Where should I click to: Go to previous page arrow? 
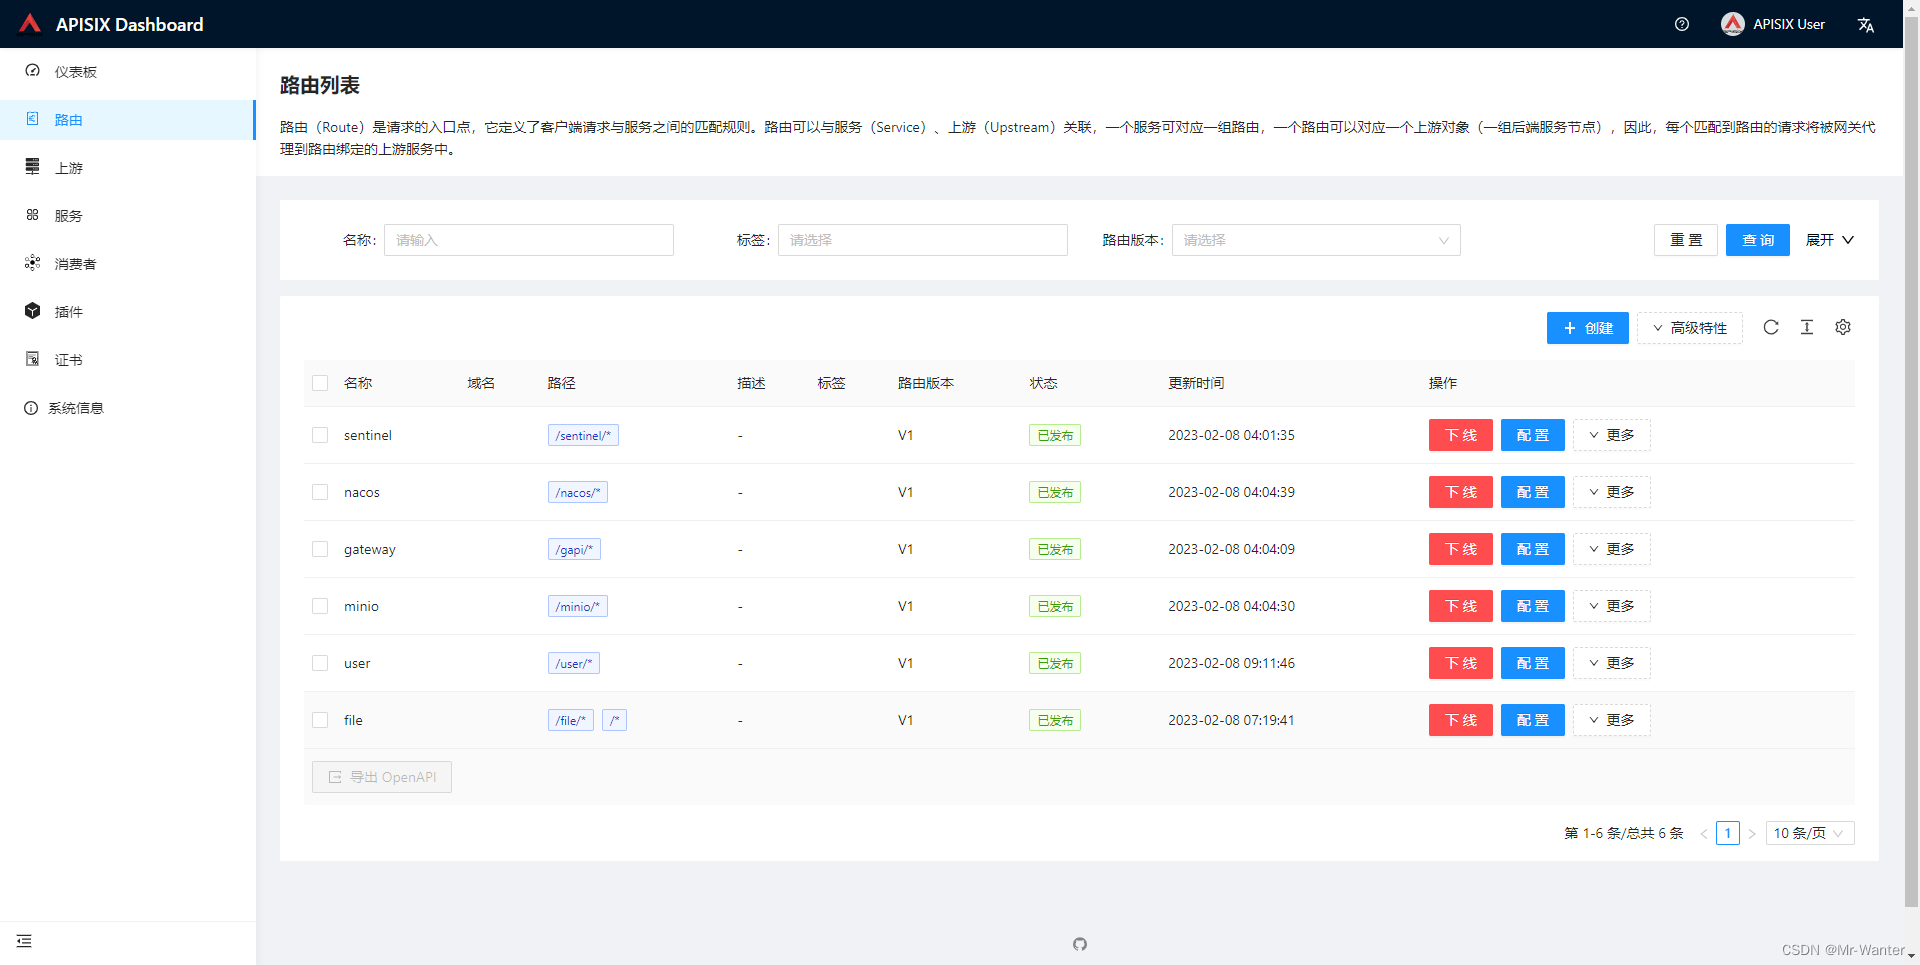coord(1704,833)
